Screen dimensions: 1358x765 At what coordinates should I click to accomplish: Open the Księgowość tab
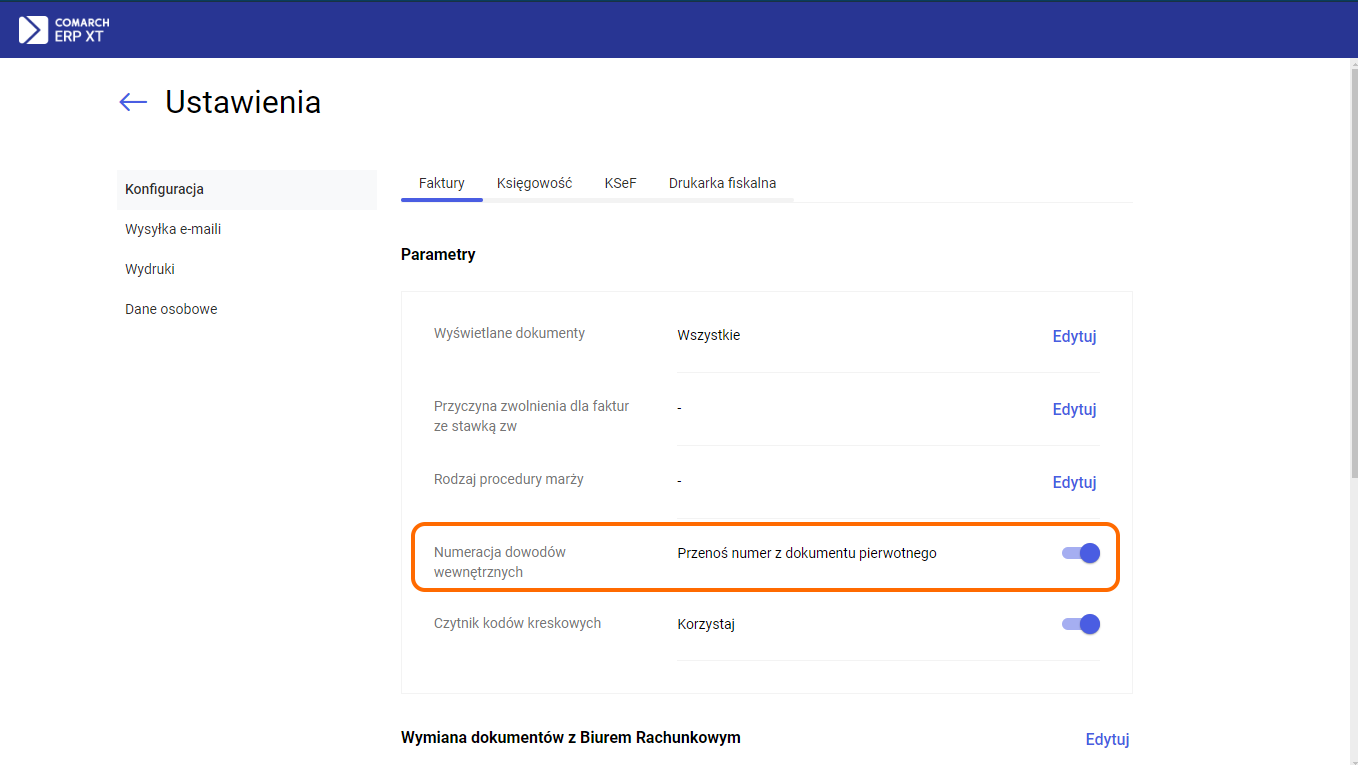[534, 183]
